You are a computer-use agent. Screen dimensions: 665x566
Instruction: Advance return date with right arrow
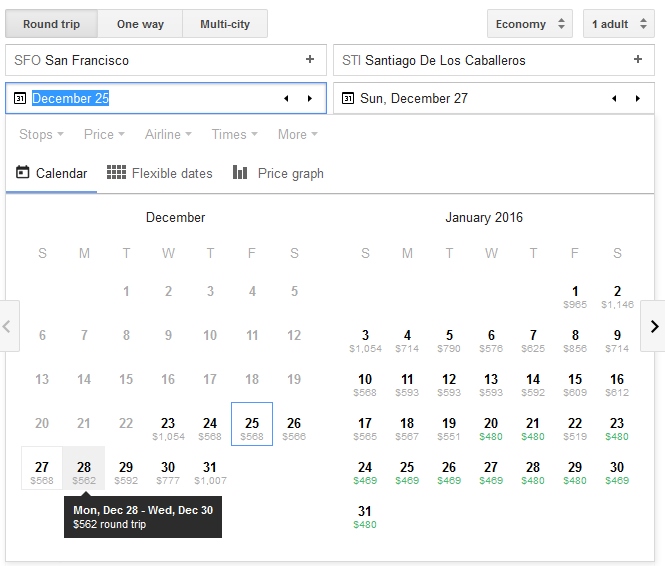point(638,98)
